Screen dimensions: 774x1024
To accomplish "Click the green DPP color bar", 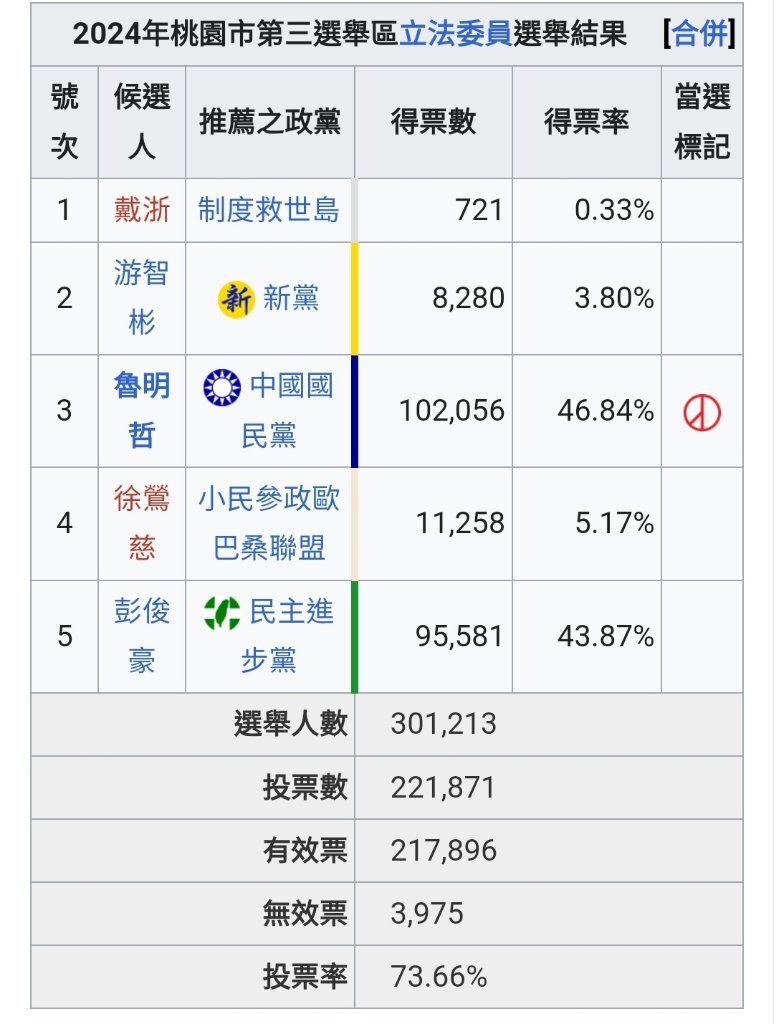I will coord(355,637).
